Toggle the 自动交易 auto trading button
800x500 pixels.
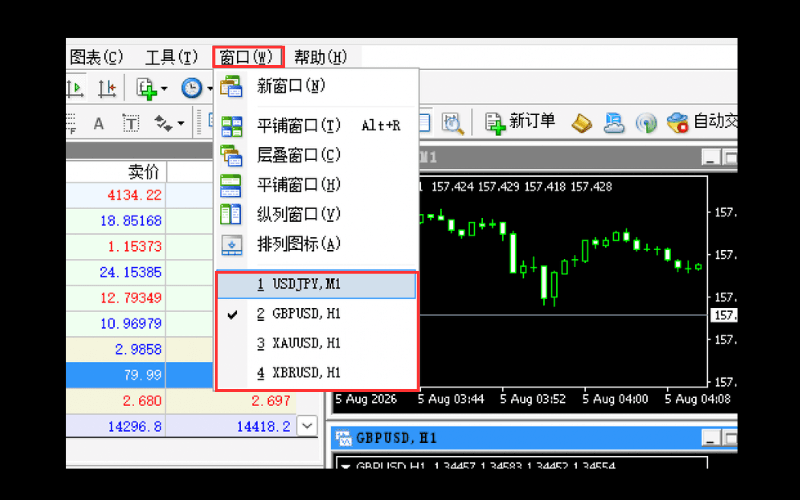(x=702, y=122)
